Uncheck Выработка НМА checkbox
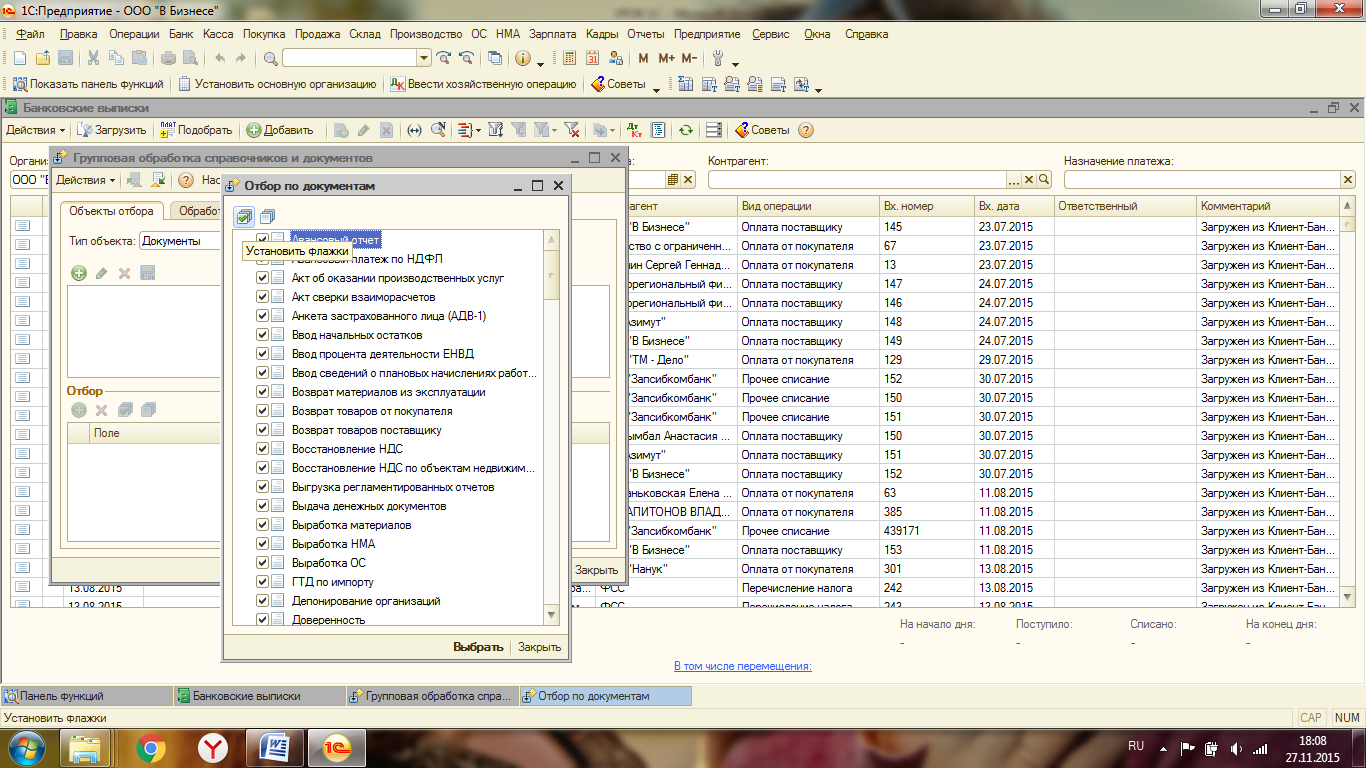The height and width of the screenshot is (768, 1366). (263, 544)
